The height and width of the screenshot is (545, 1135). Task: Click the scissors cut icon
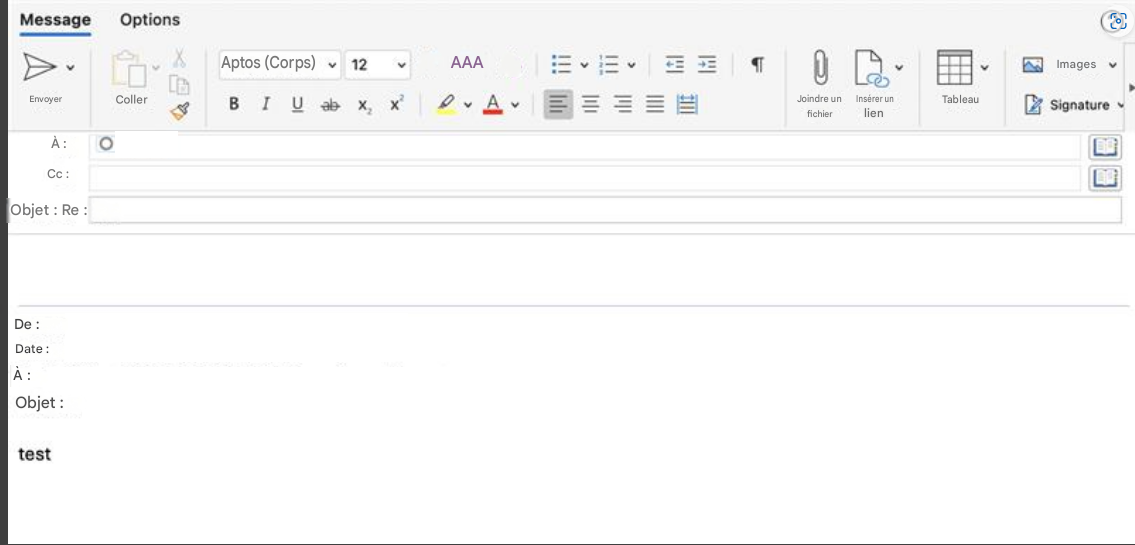[x=180, y=58]
